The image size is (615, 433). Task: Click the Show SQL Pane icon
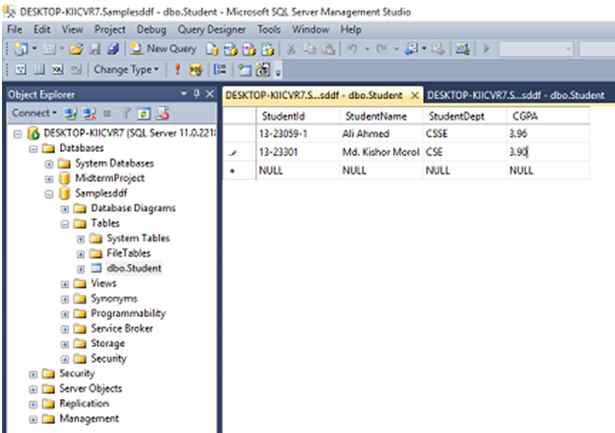pos(57,70)
